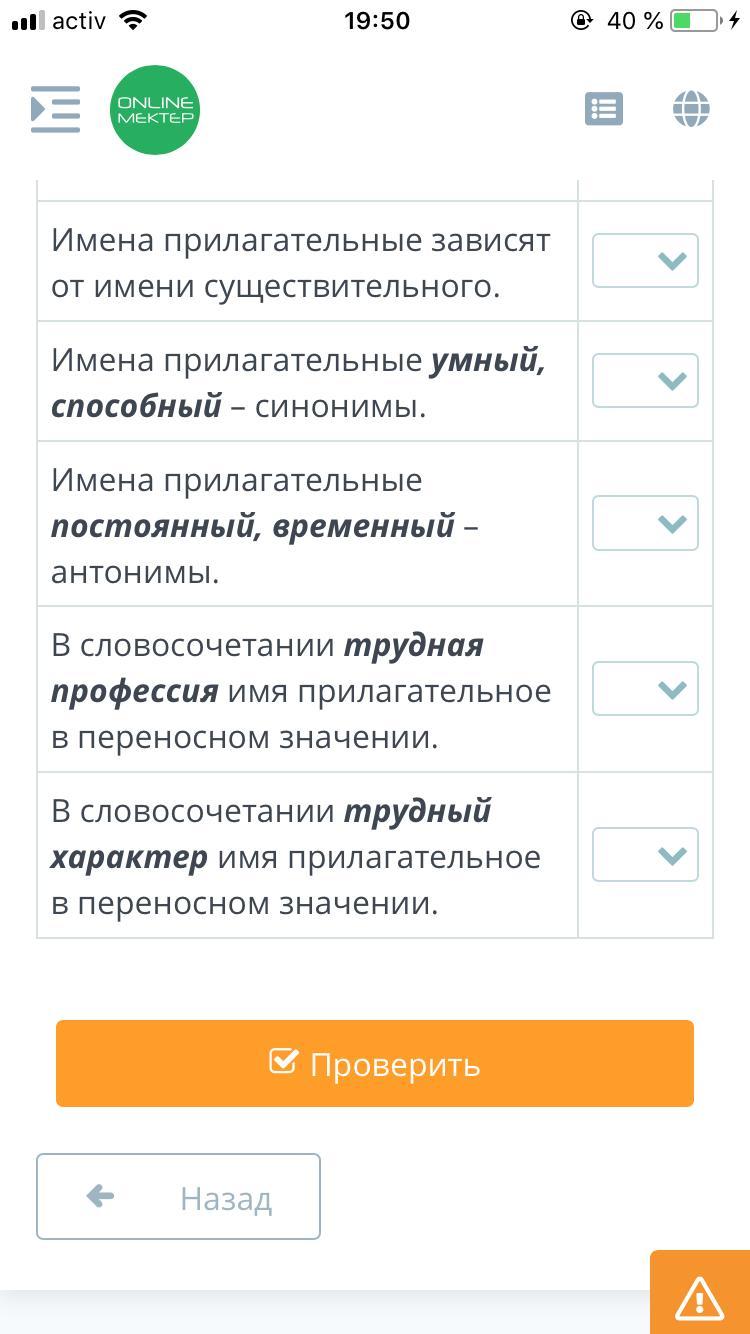Tap the Online Mektep logo
The height and width of the screenshot is (1334, 750).
[x=155, y=110]
